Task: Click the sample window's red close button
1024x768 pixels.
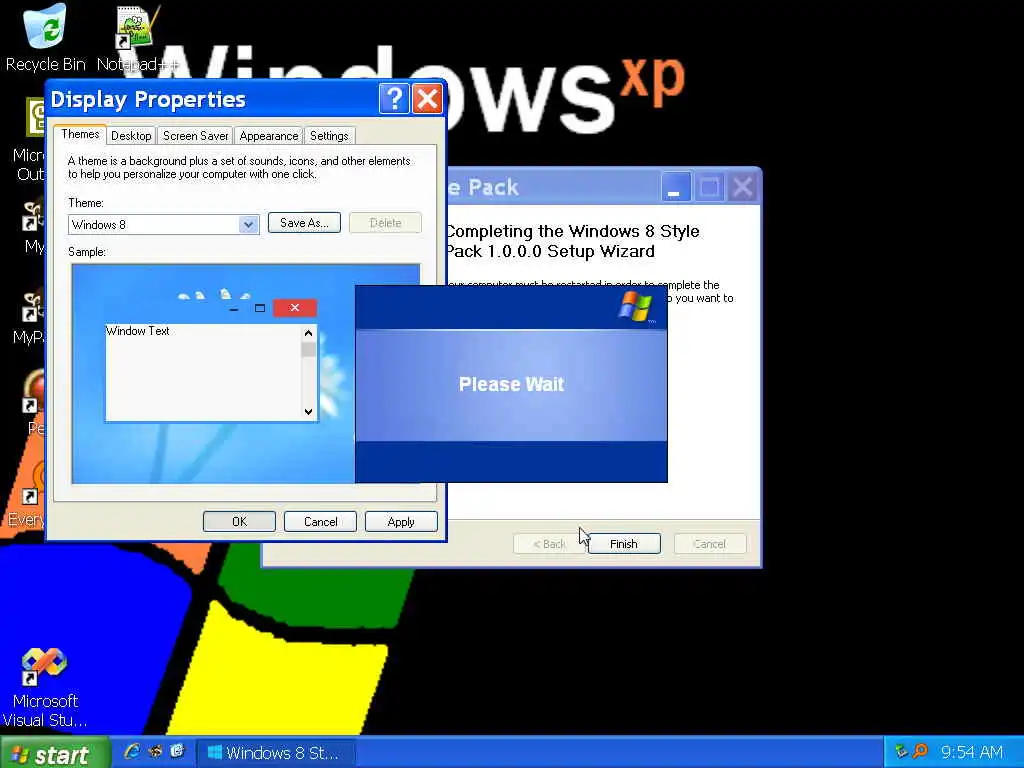Action: 295,308
